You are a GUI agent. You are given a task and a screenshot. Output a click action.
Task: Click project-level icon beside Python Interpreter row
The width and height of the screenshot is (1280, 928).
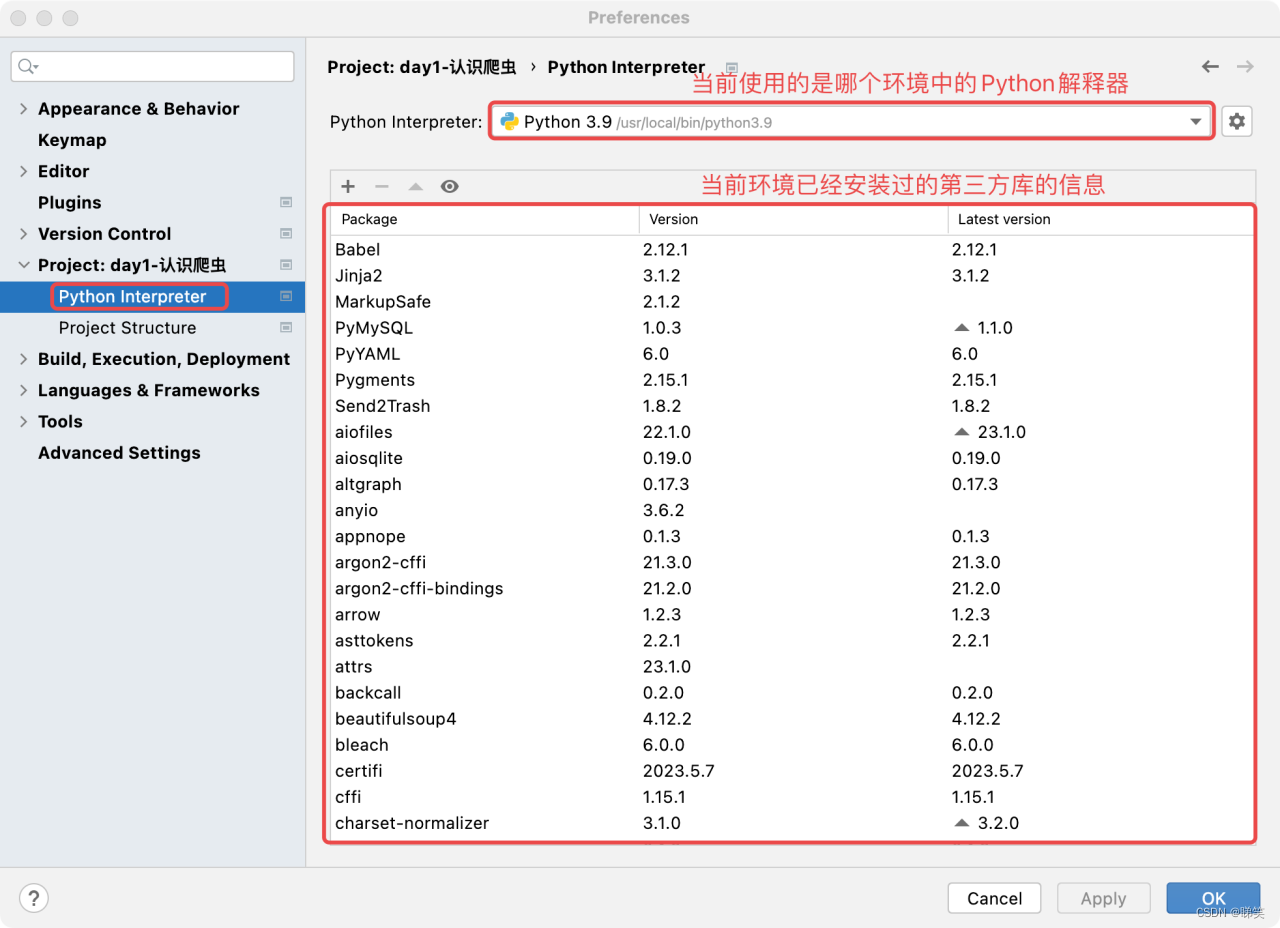coord(286,296)
